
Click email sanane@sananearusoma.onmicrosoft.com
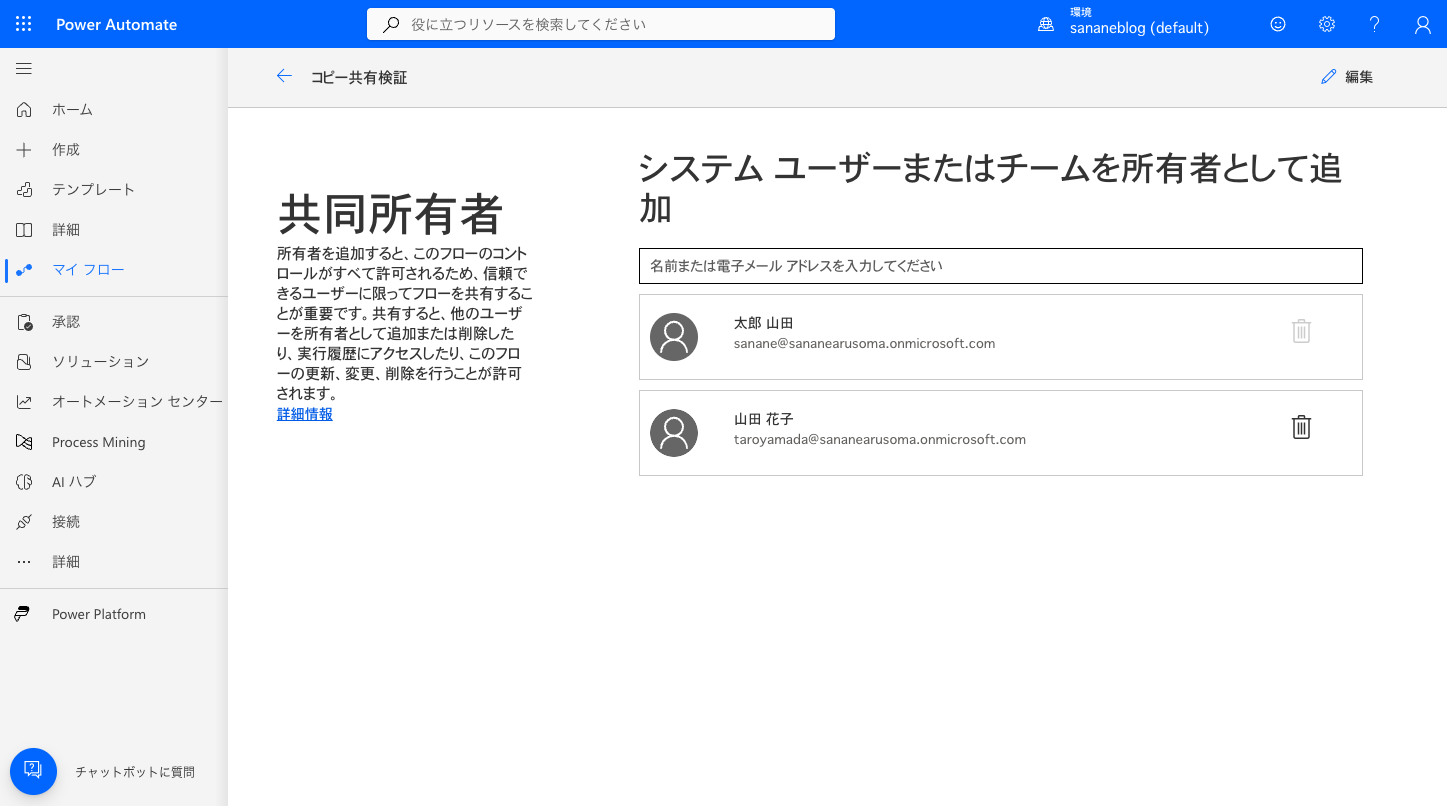pos(864,344)
